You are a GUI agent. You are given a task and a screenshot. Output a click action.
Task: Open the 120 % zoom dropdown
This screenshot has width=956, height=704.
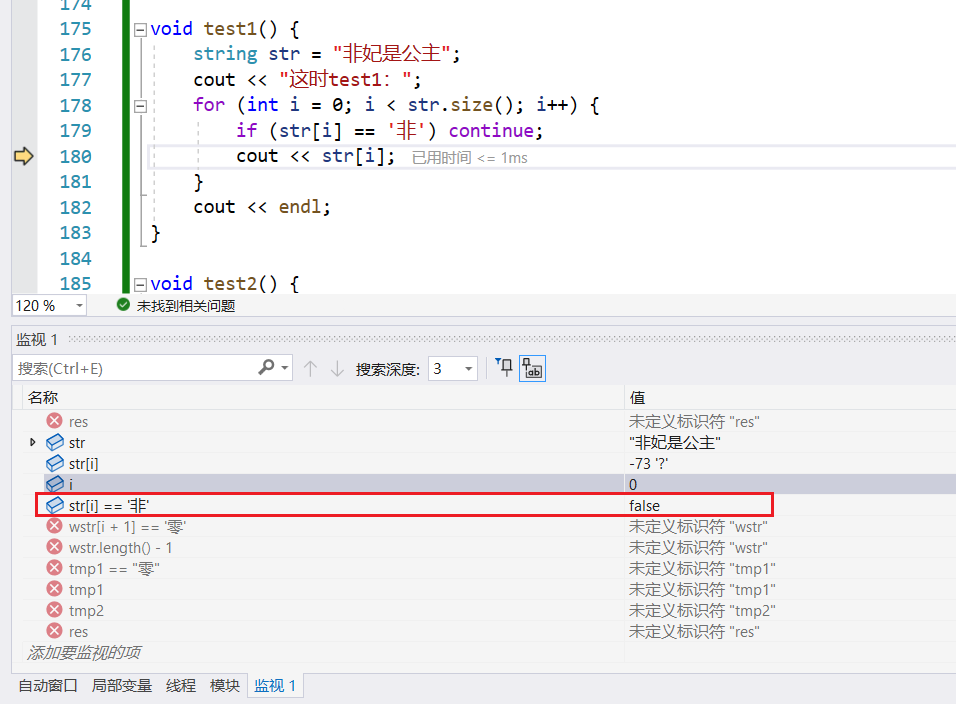pyautogui.click(x=79, y=305)
